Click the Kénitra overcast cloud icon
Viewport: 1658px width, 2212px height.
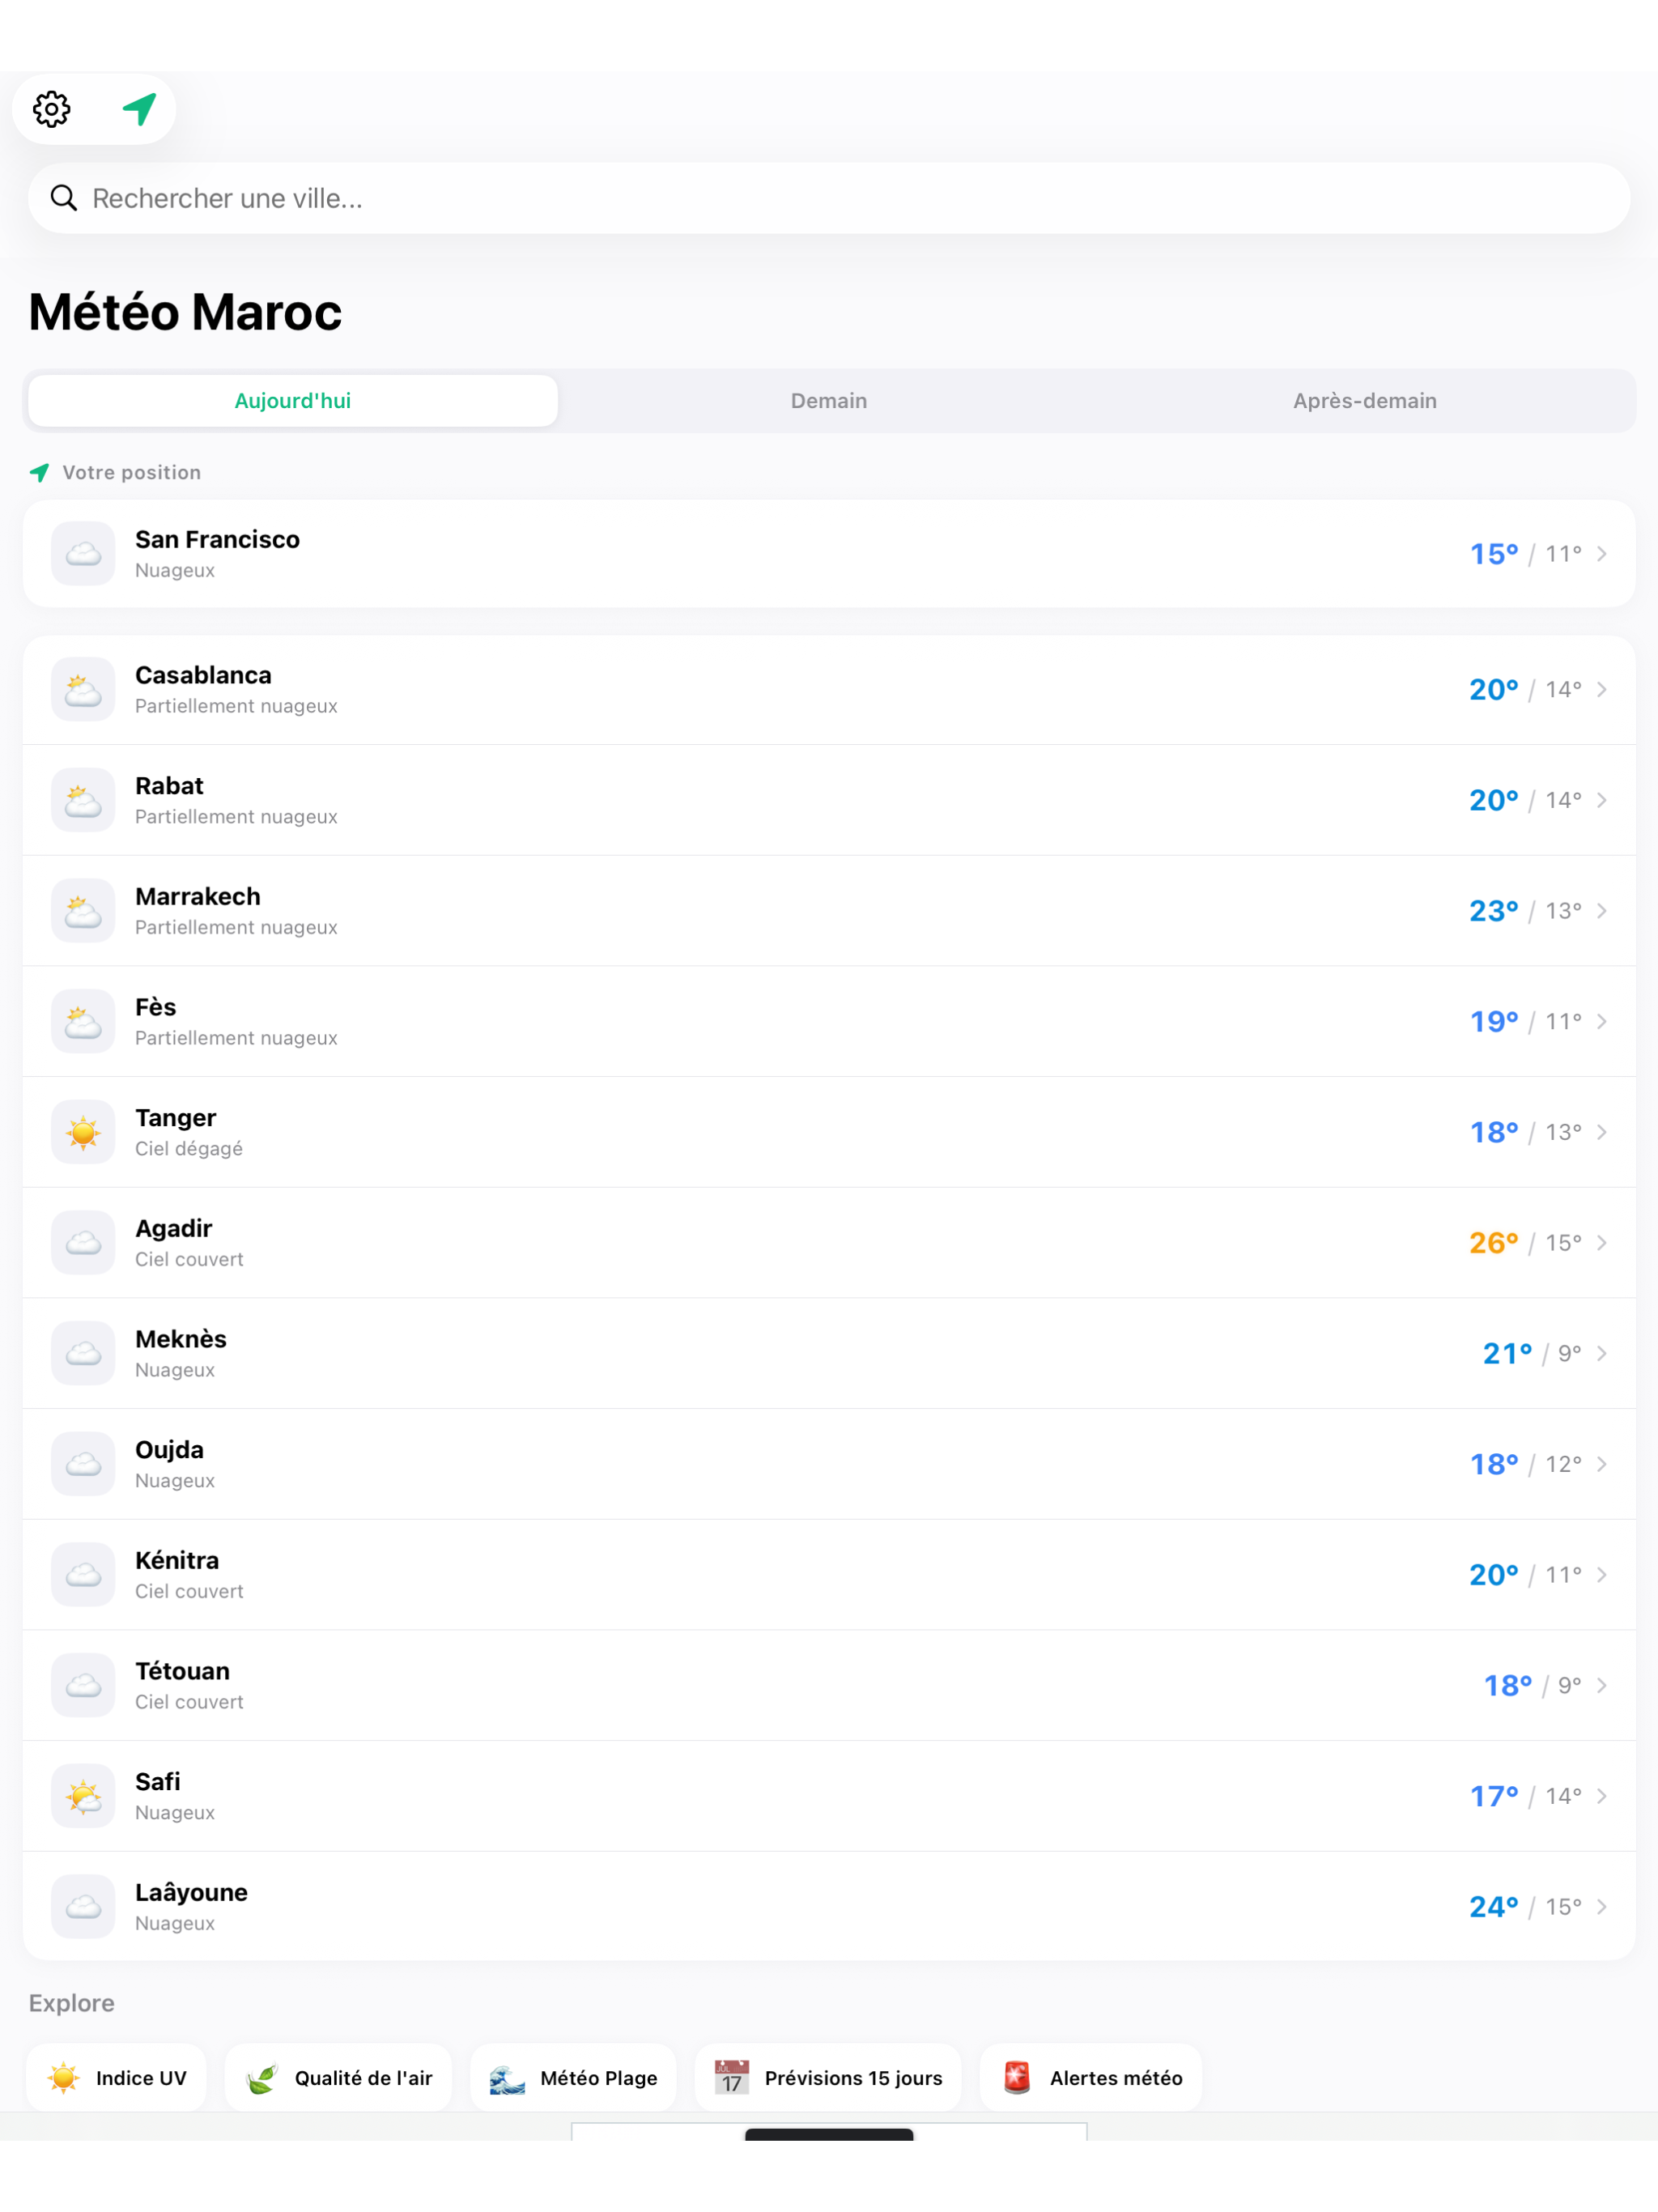pyautogui.click(x=83, y=1574)
